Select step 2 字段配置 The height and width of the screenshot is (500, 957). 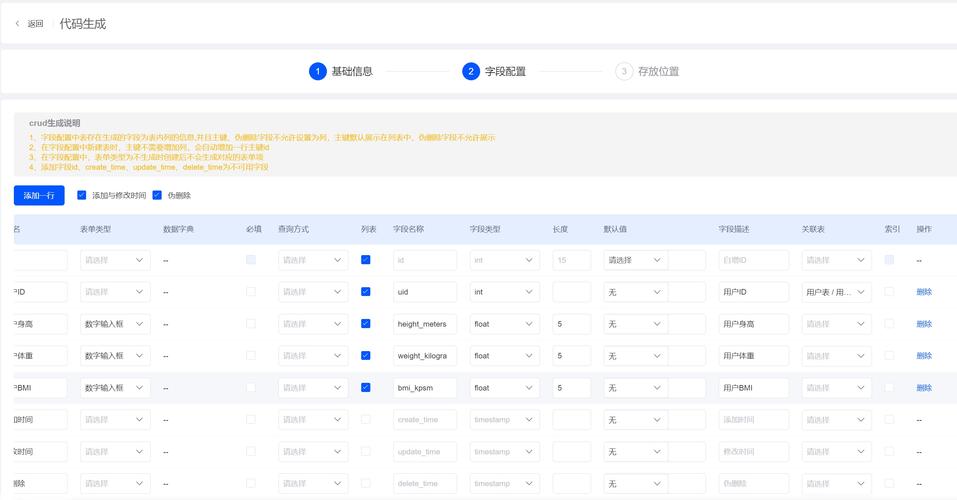point(494,71)
